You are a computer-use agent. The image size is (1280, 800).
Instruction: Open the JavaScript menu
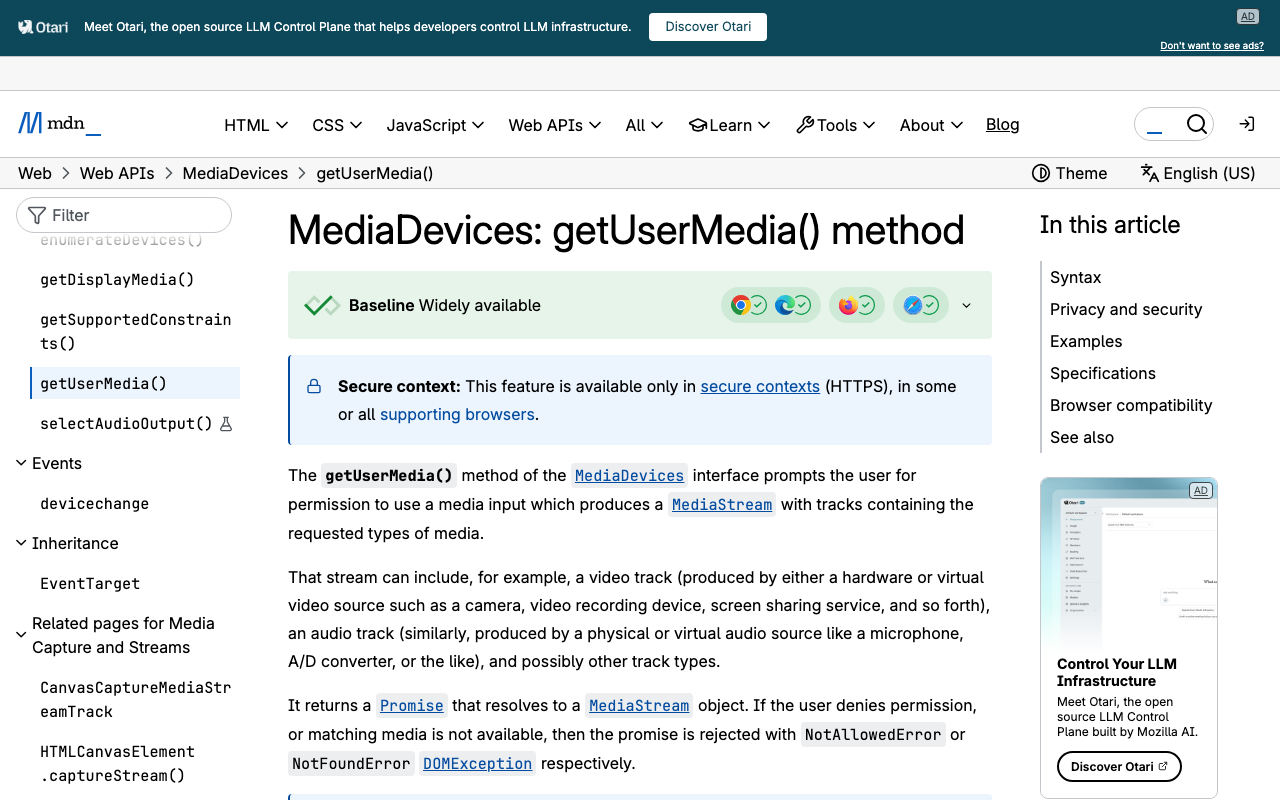435,125
